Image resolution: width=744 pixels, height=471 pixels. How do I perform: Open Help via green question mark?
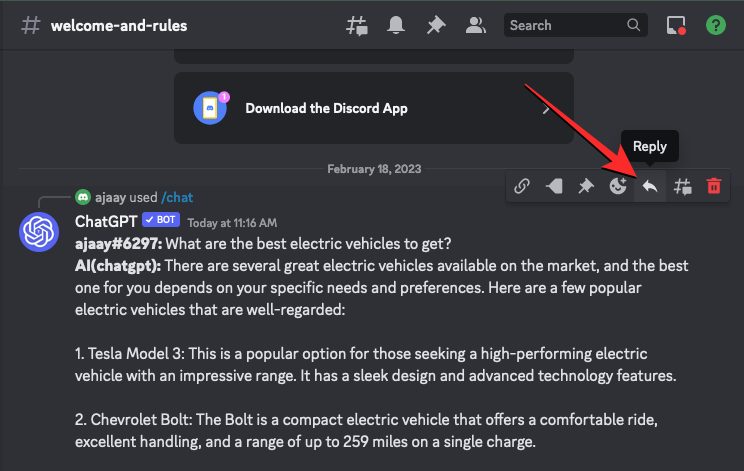click(x=715, y=25)
